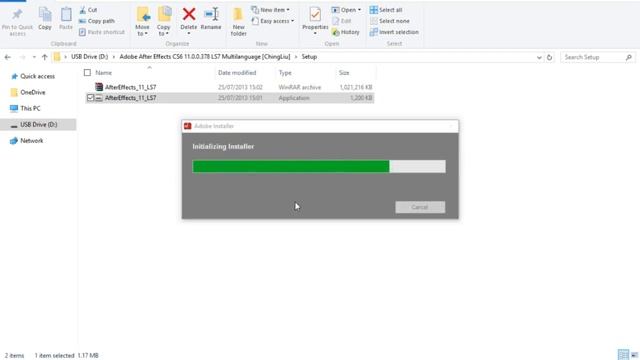Screen dimensions: 640x360
Task: Click the red Delete icon
Action: (x=189, y=14)
